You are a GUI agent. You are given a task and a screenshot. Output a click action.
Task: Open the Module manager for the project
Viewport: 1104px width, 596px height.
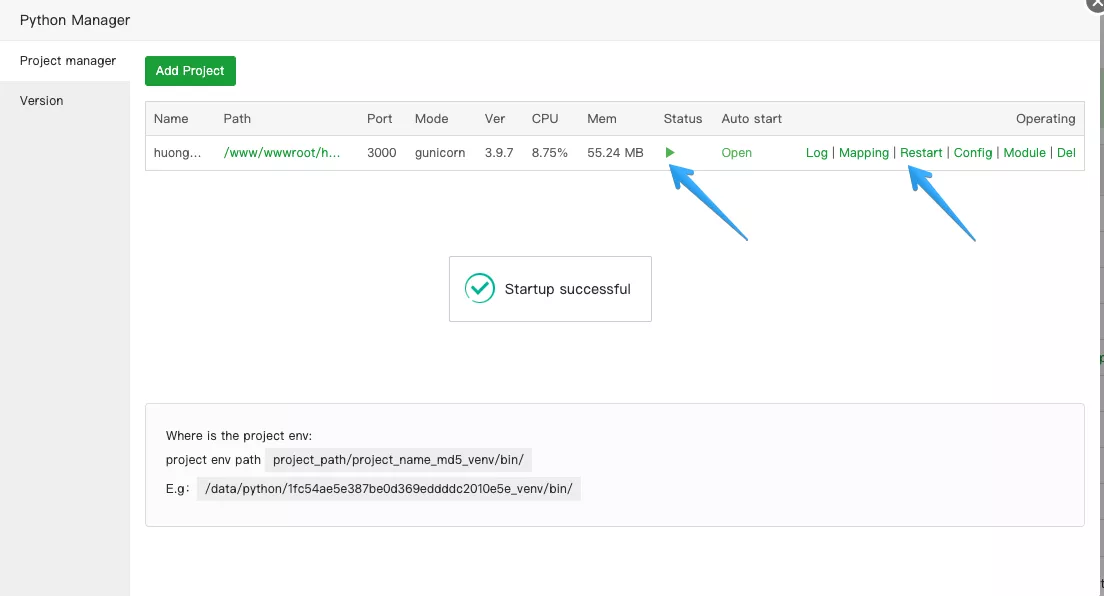1024,153
